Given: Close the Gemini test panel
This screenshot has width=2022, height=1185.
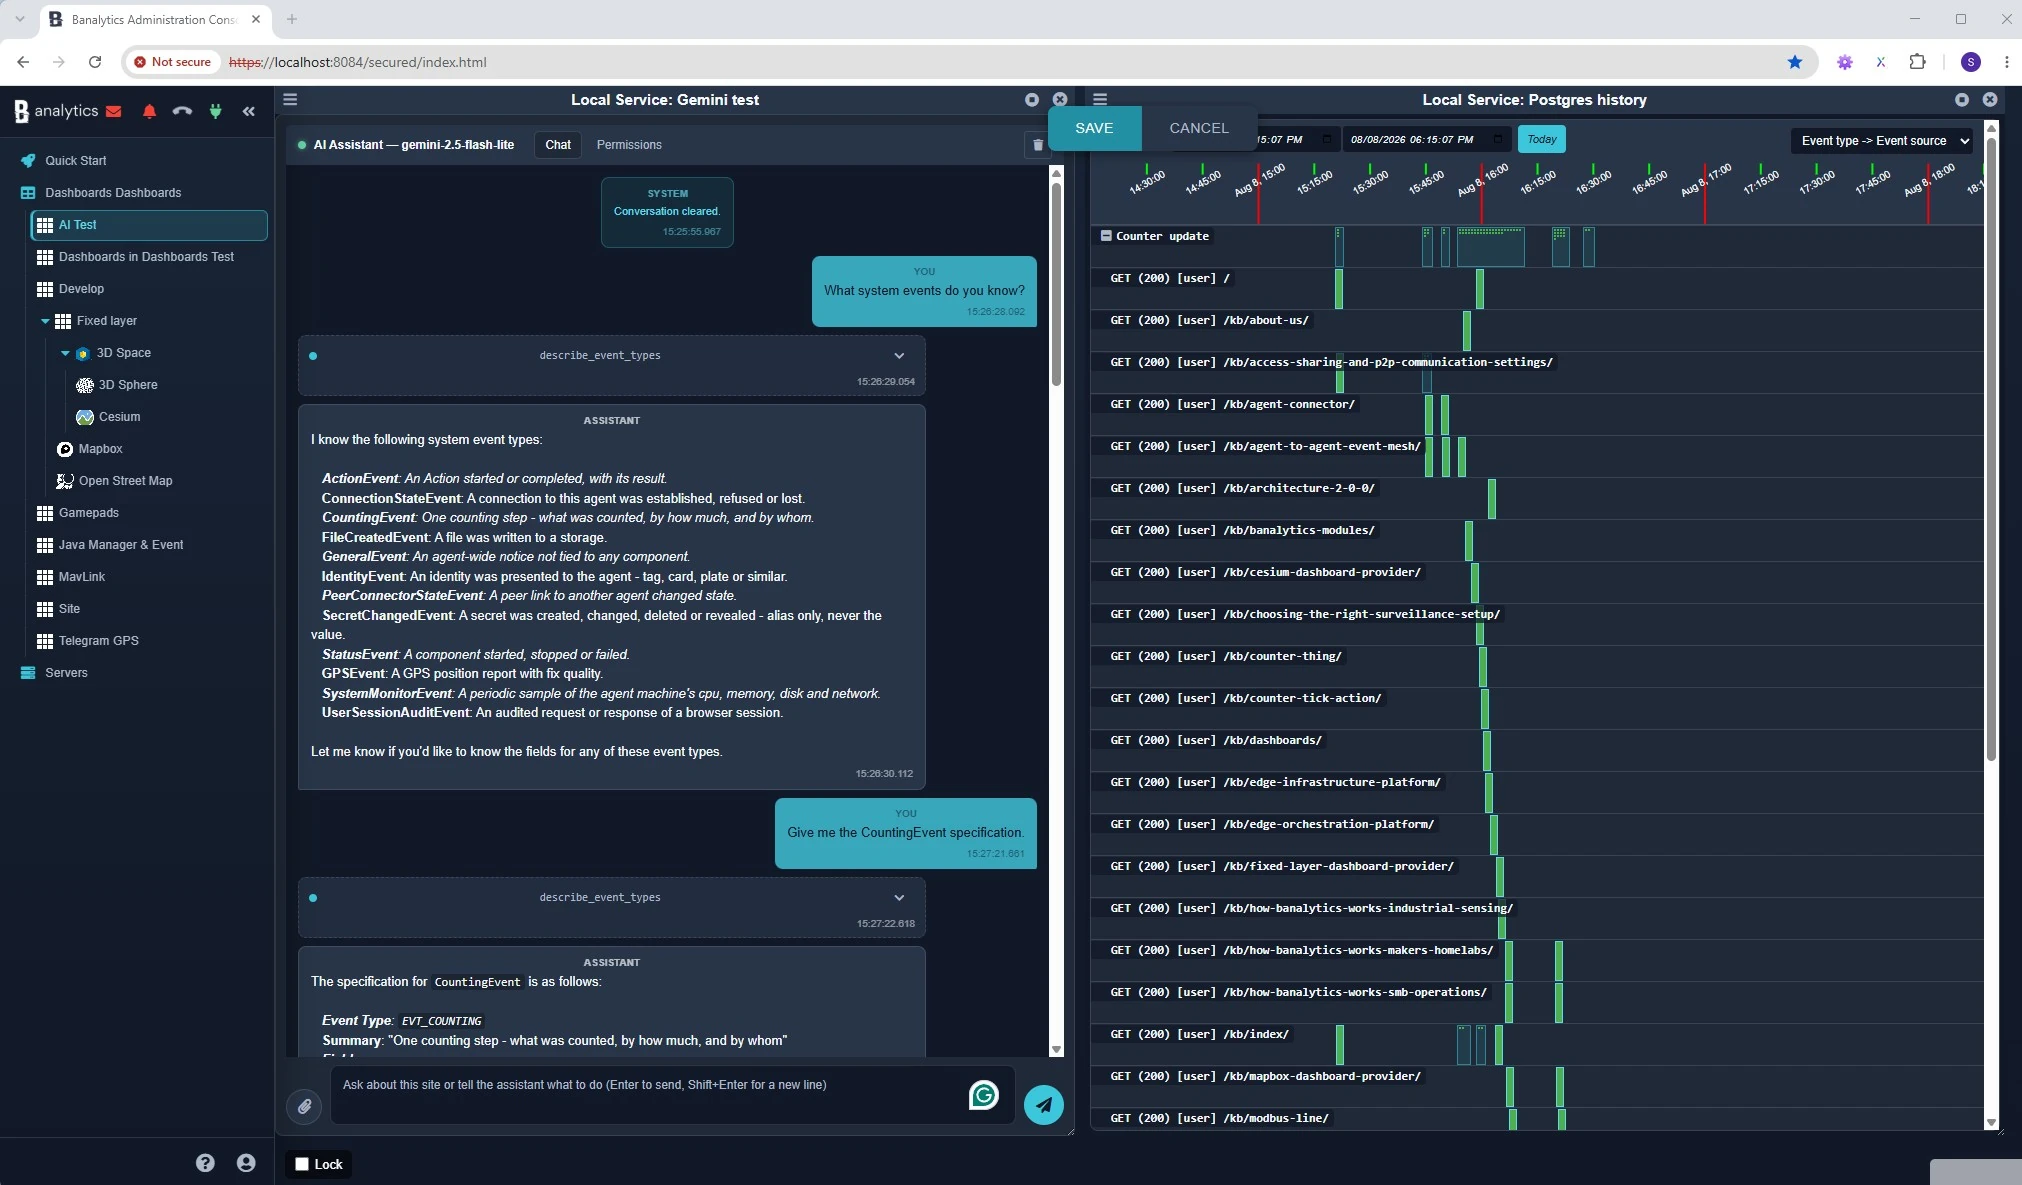Looking at the screenshot, I should coord(1060,99).
